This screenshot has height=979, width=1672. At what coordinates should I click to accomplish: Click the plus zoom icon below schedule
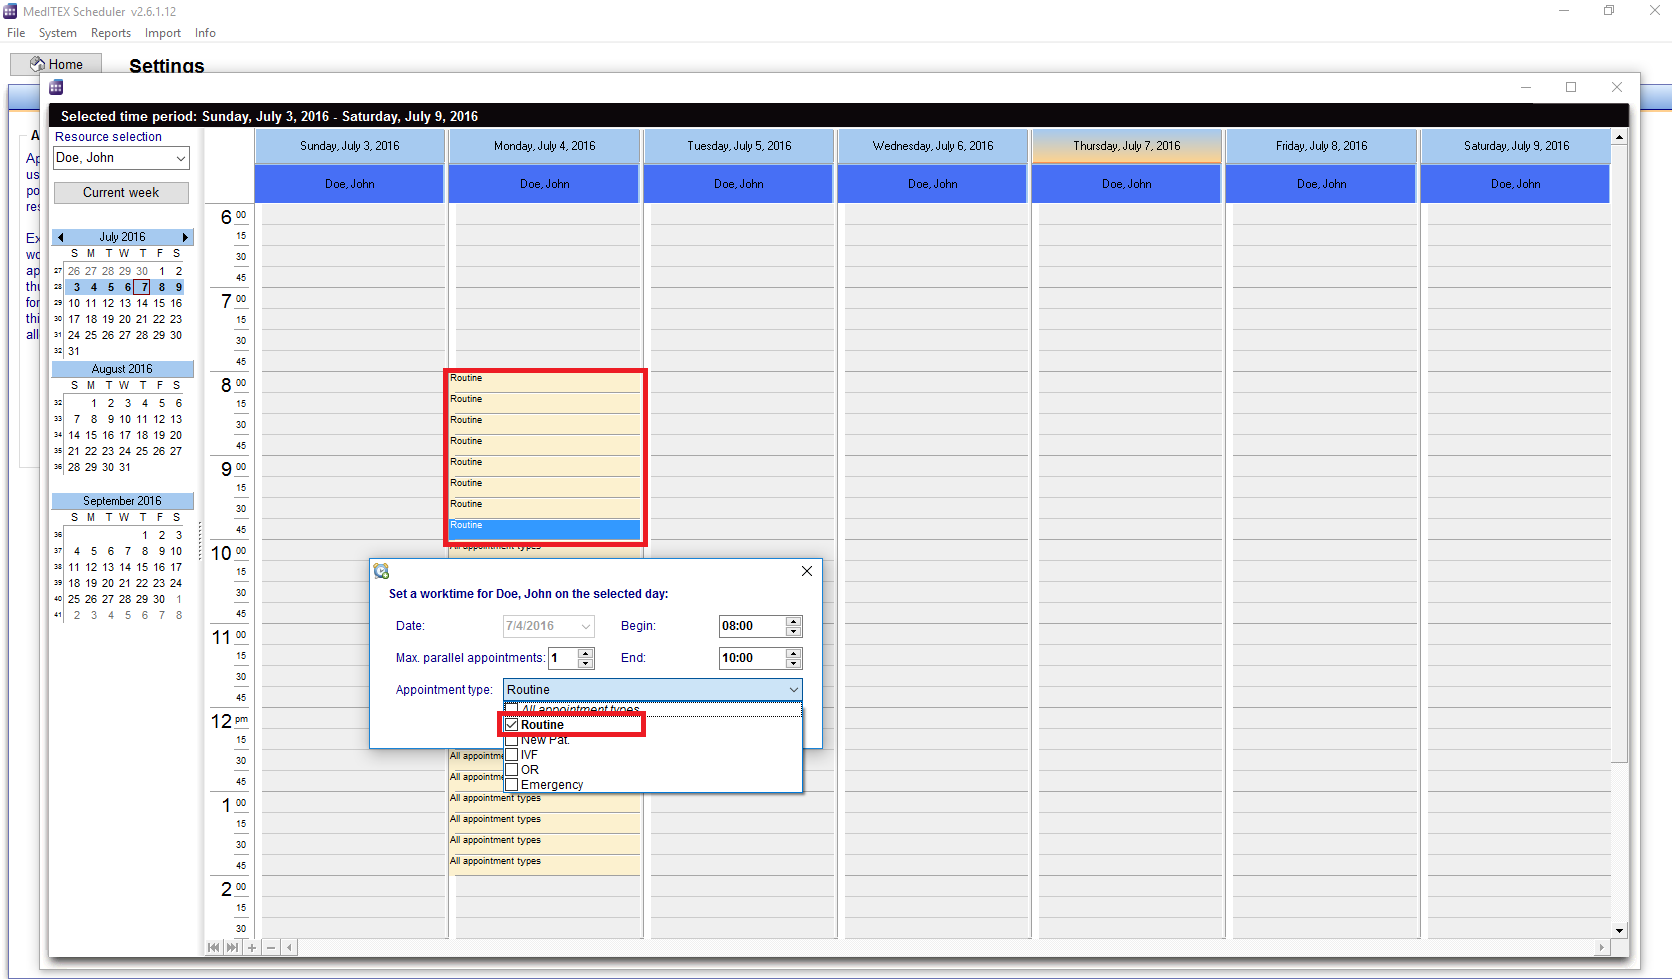[252, 947]
